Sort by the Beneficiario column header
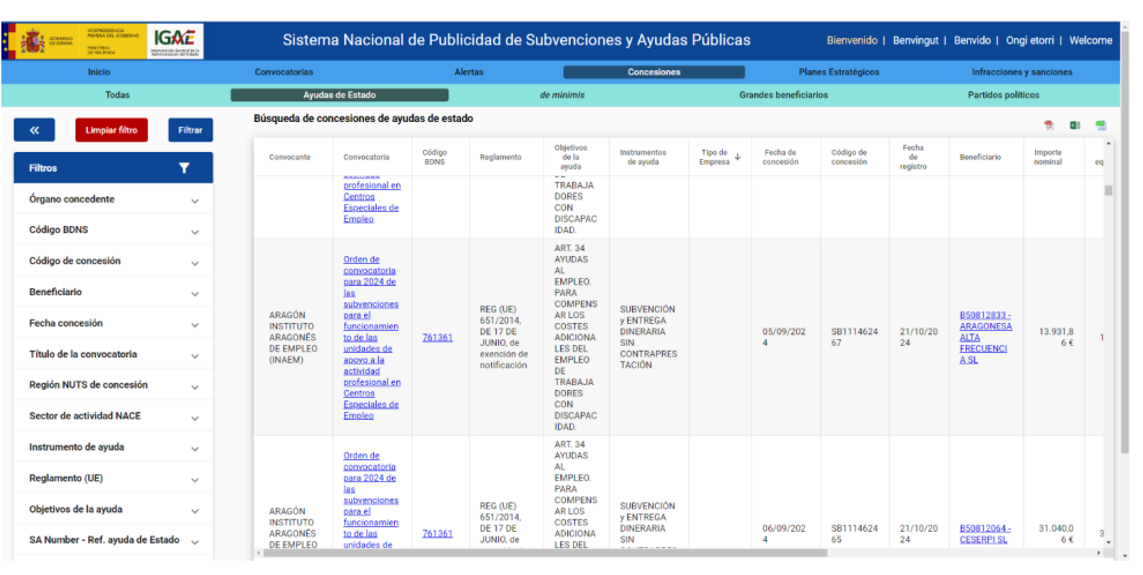 point(980,157)
